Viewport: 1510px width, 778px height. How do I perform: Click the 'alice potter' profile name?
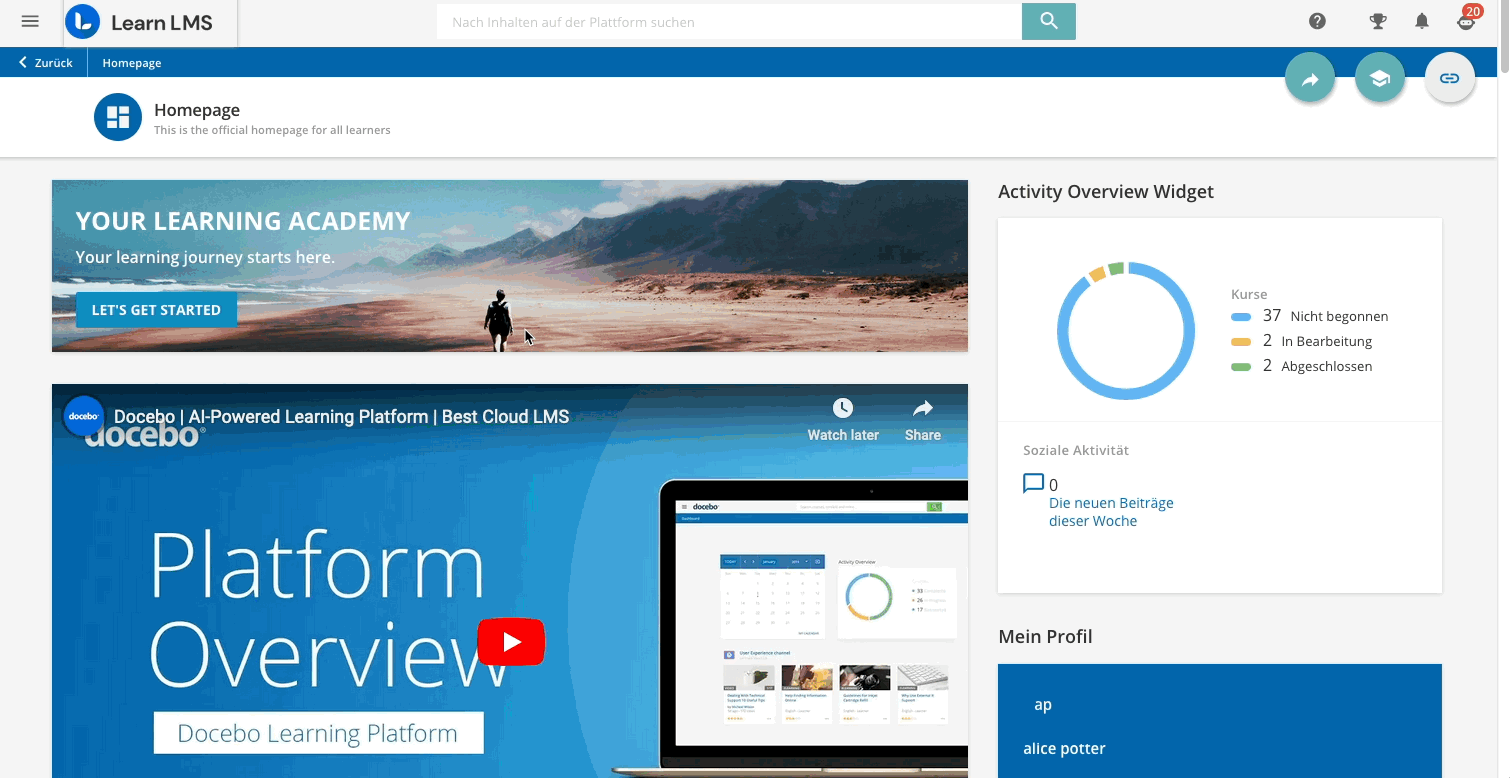click(x=1064, y=748)
